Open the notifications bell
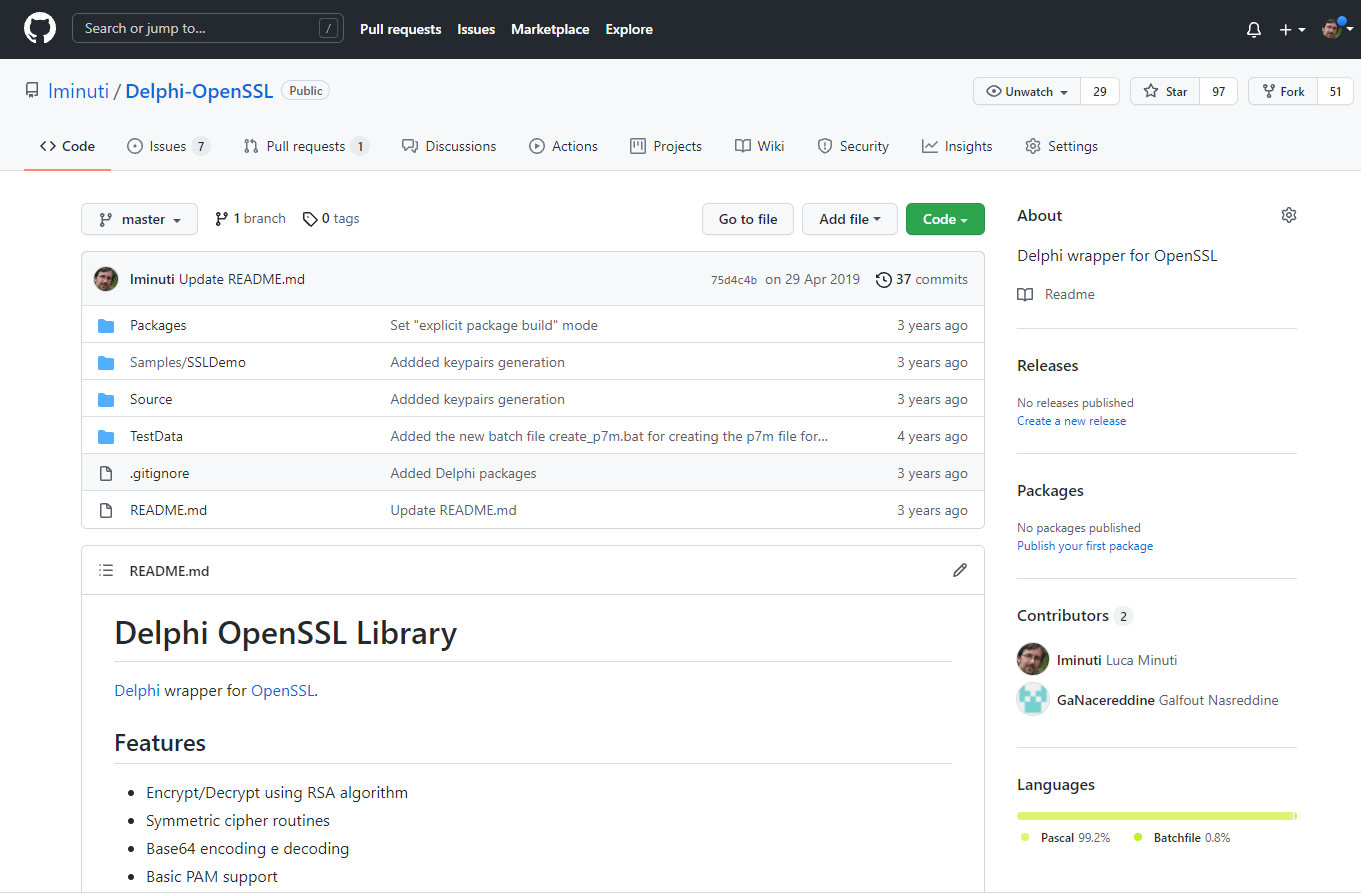The image size is (1361, 894). [1253, 30]
